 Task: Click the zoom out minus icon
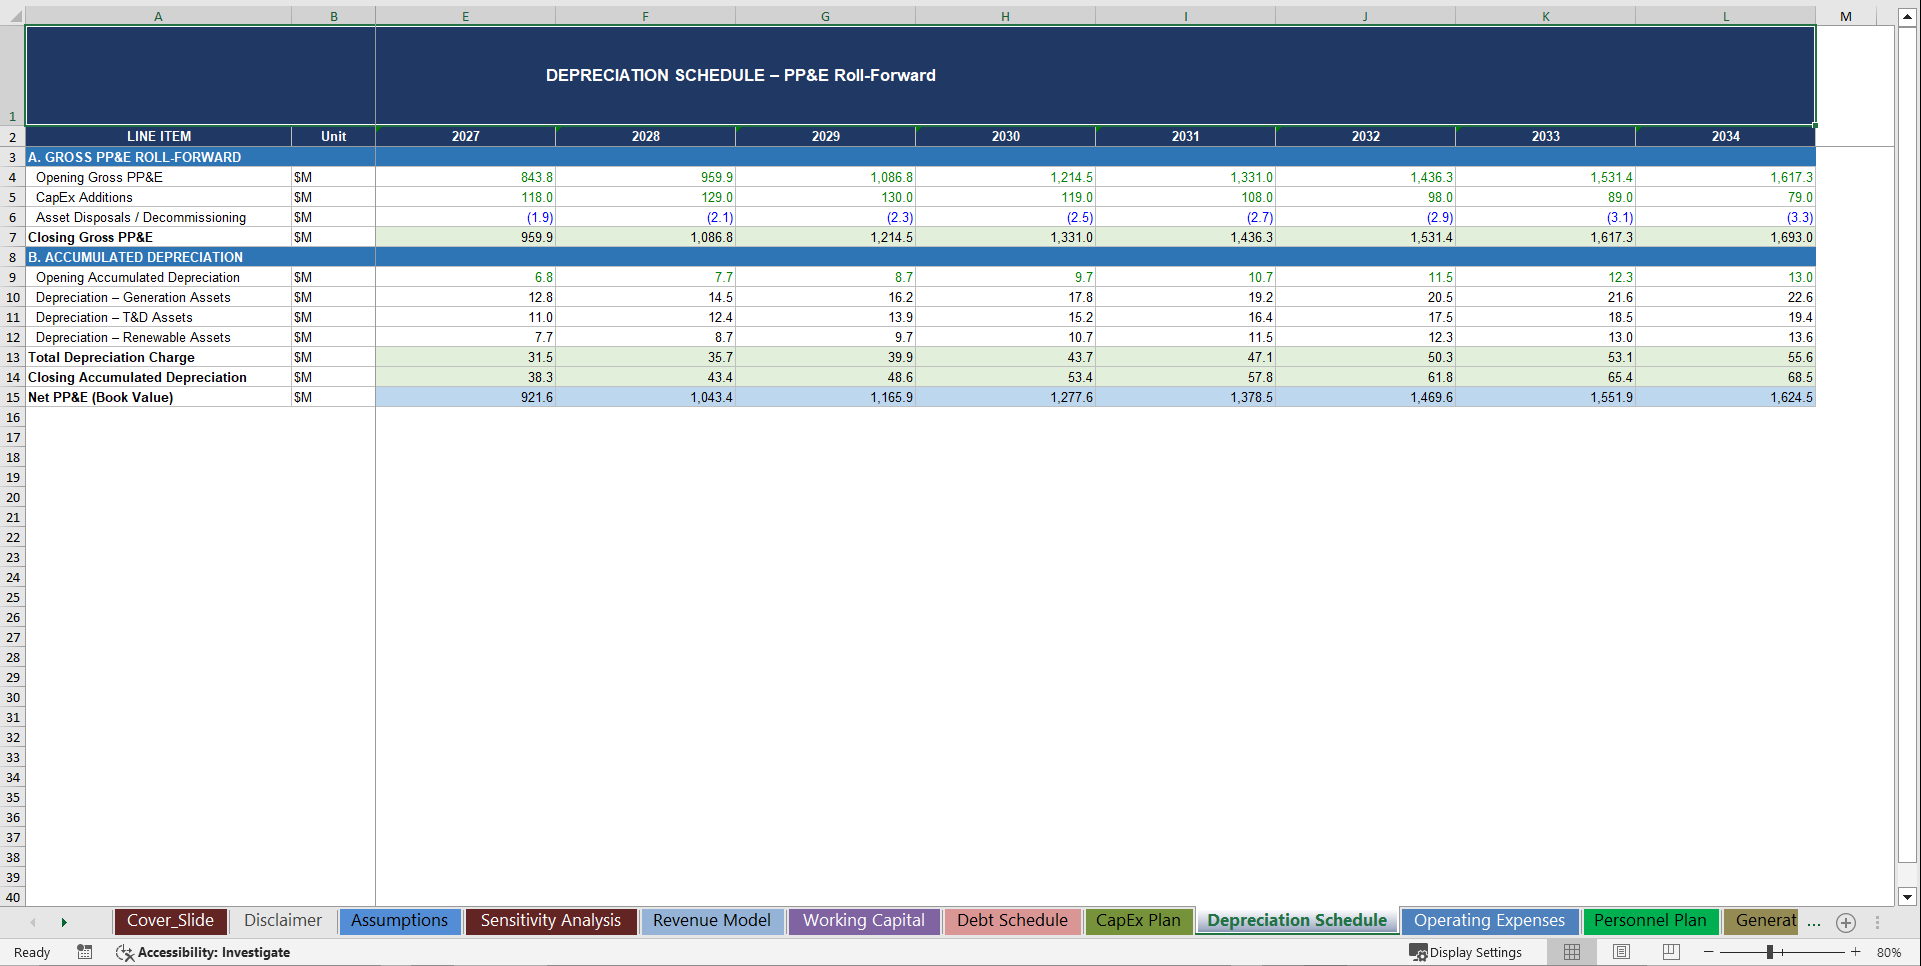[x=1709, y=952]
